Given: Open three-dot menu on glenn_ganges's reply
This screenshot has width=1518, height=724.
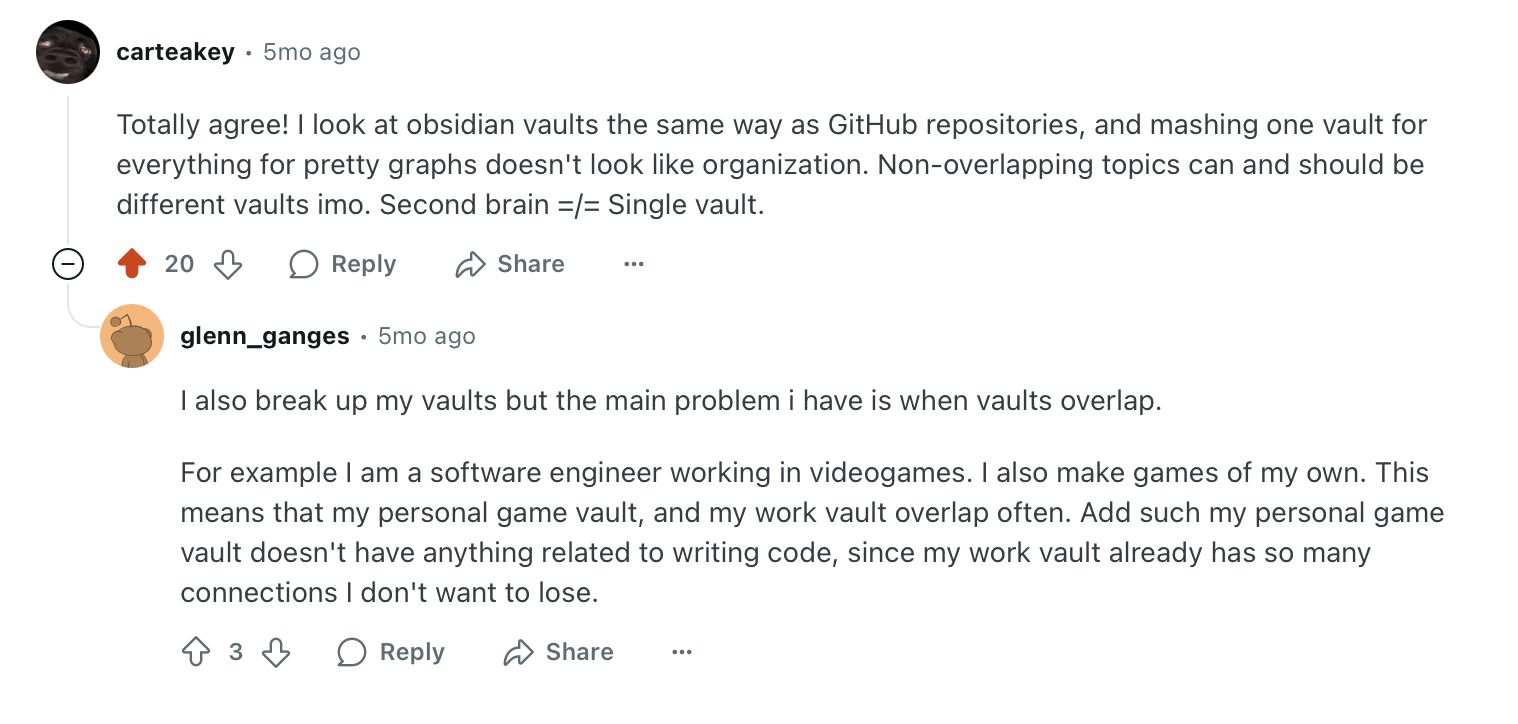Looking at the screenshot, I should click(x=682, y=652).
